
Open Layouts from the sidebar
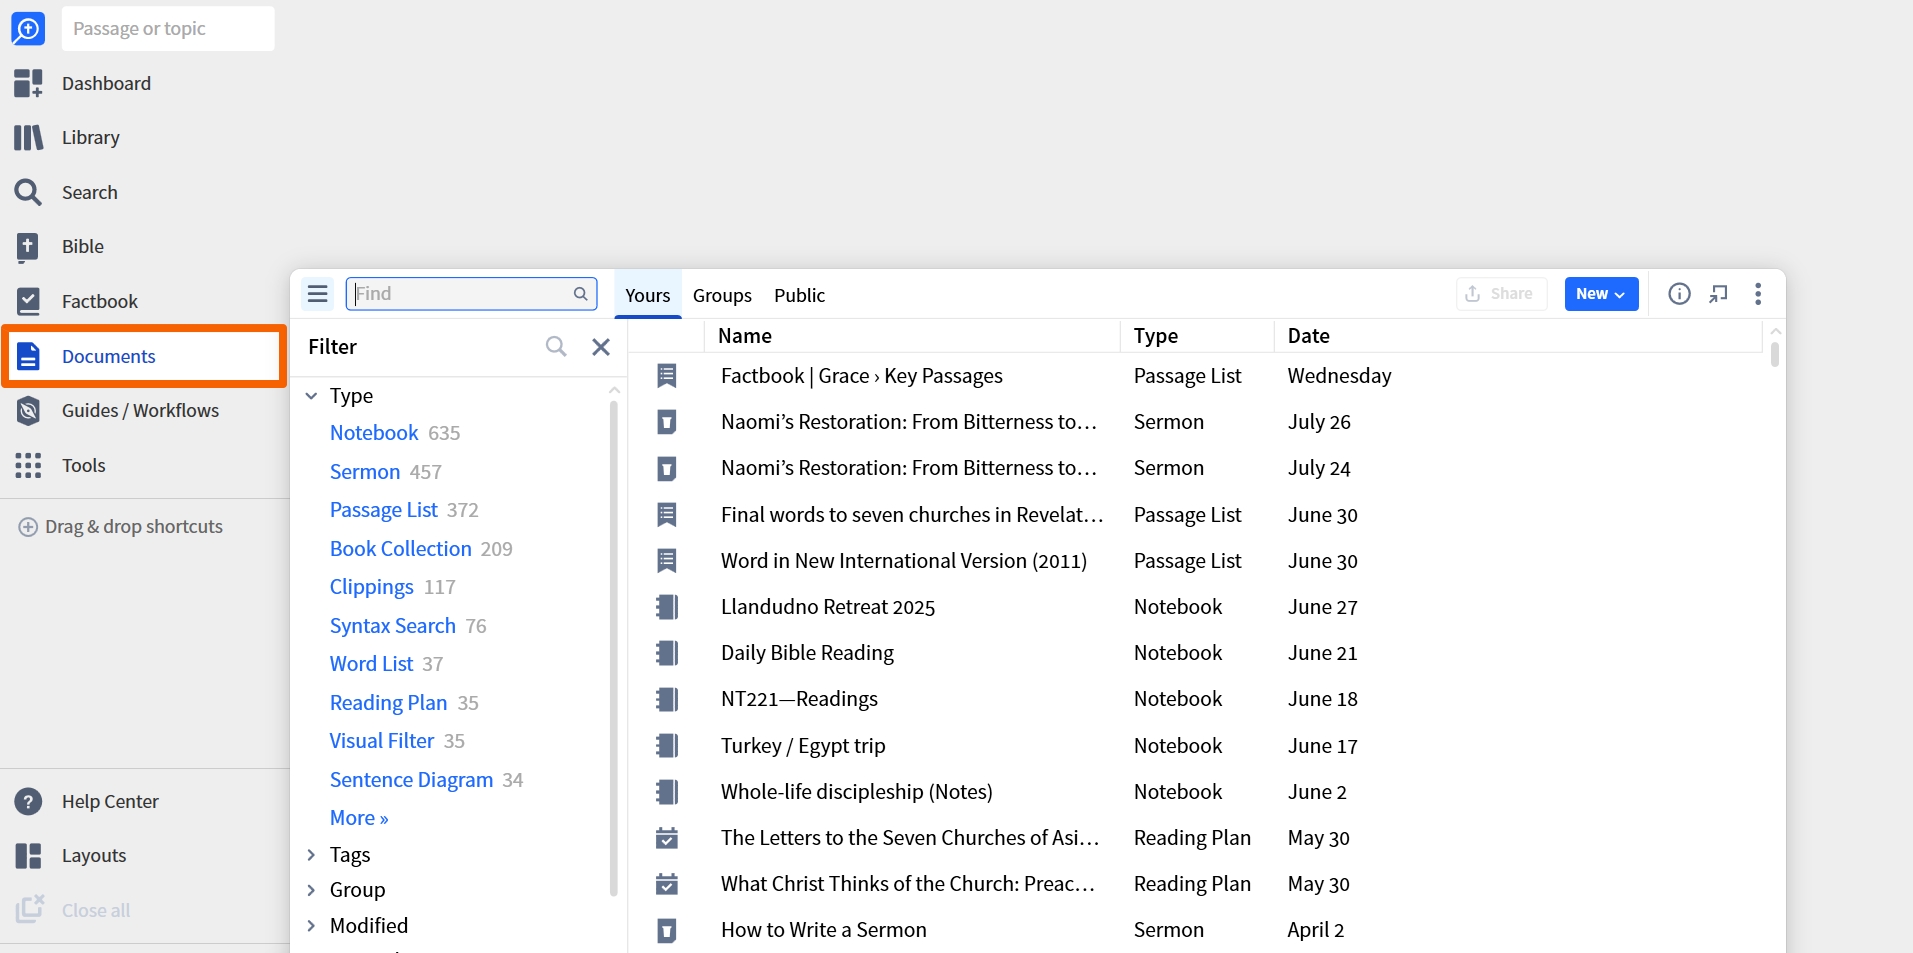(94, 855)
